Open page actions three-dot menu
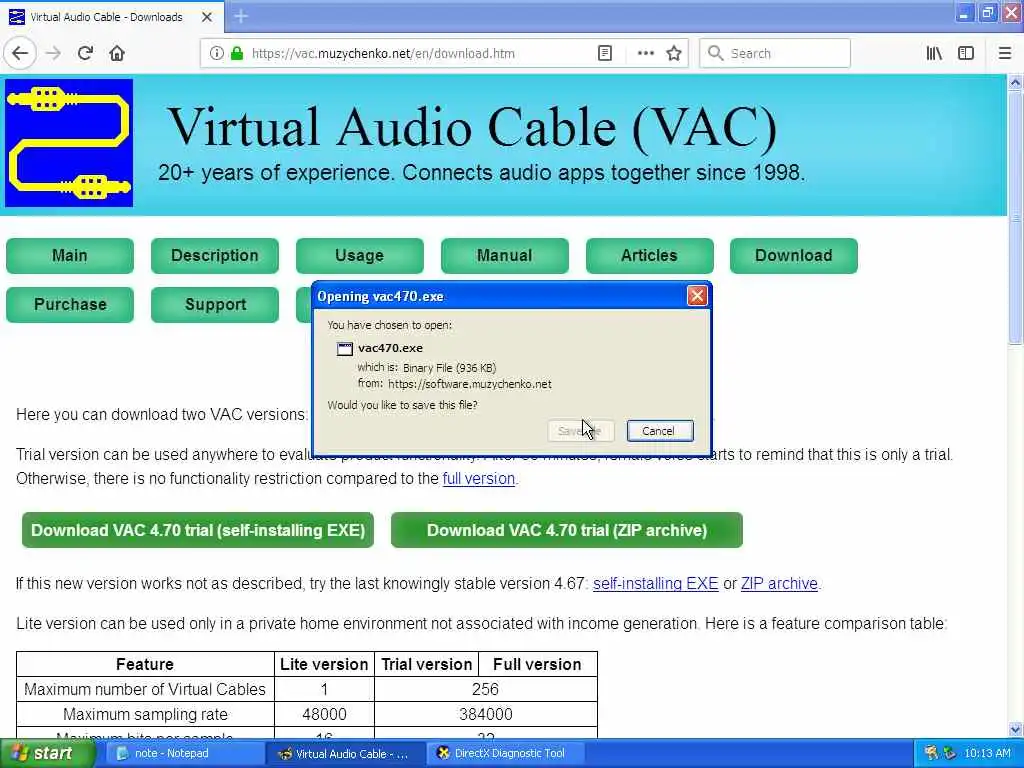1024x768 pixels. pyautogui.click(x=645, y=54)
